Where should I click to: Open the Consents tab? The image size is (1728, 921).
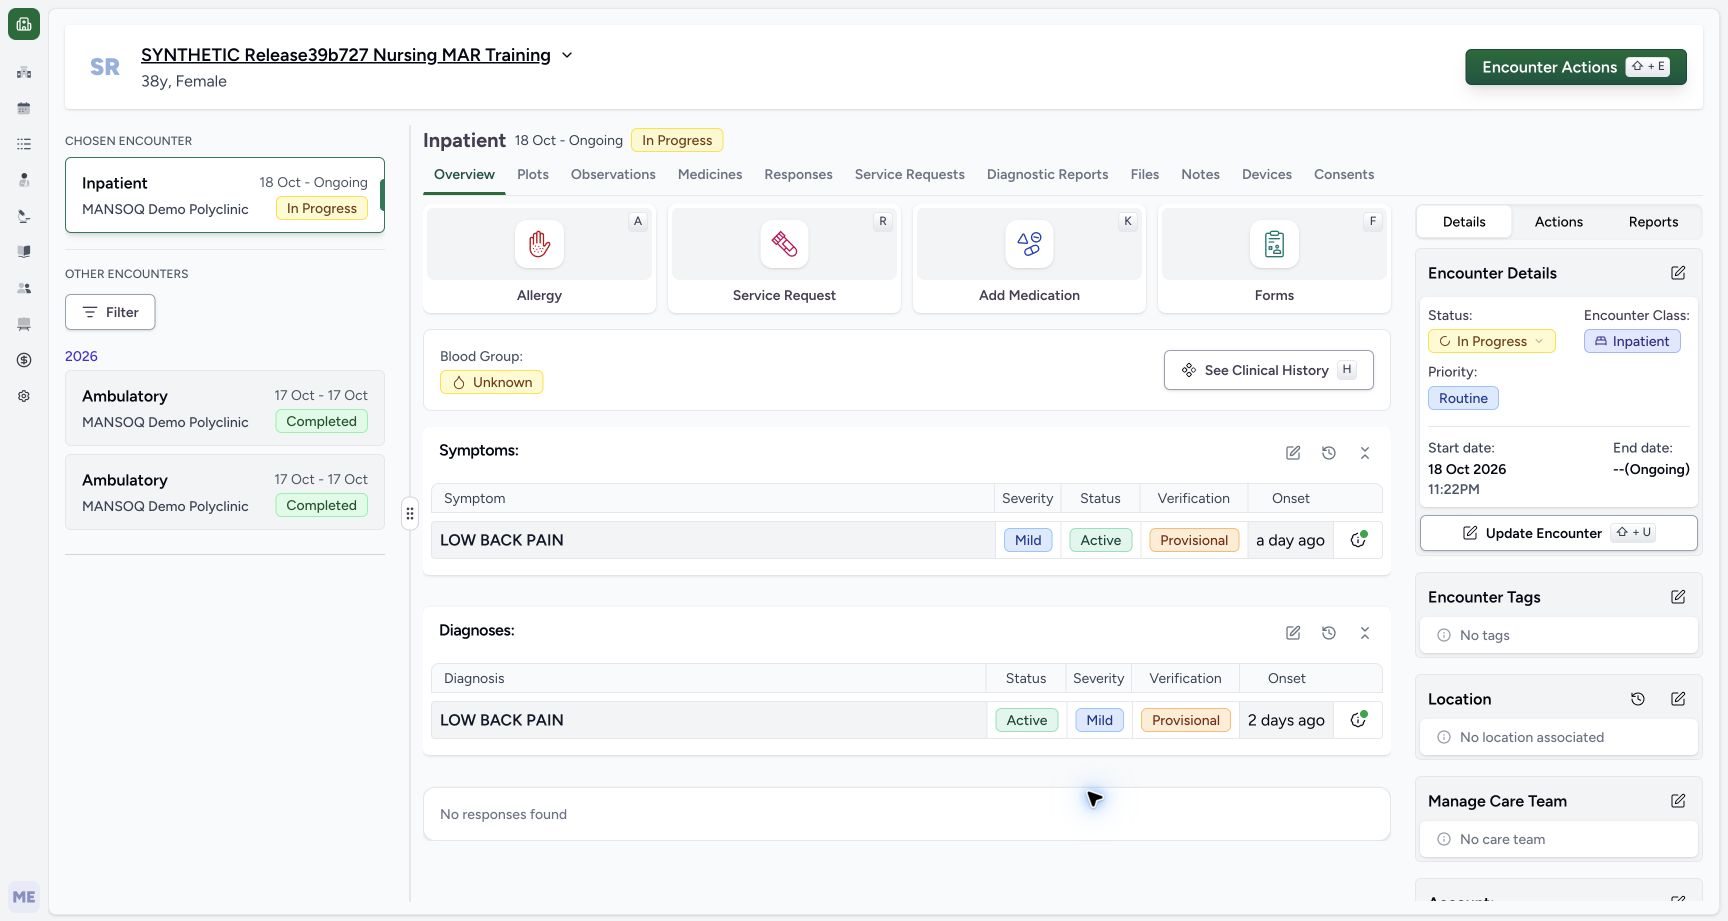(x=1344, y=174)
